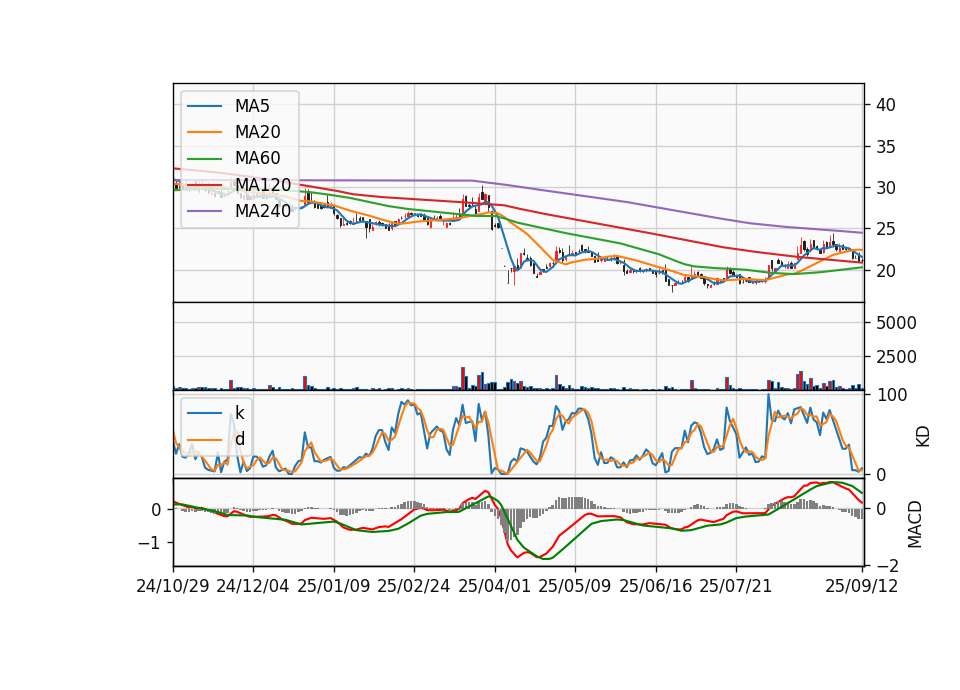Screen dimensions: 960x690
Task: Click the KD vertical axis title
Action: click(x=923, y=437)
